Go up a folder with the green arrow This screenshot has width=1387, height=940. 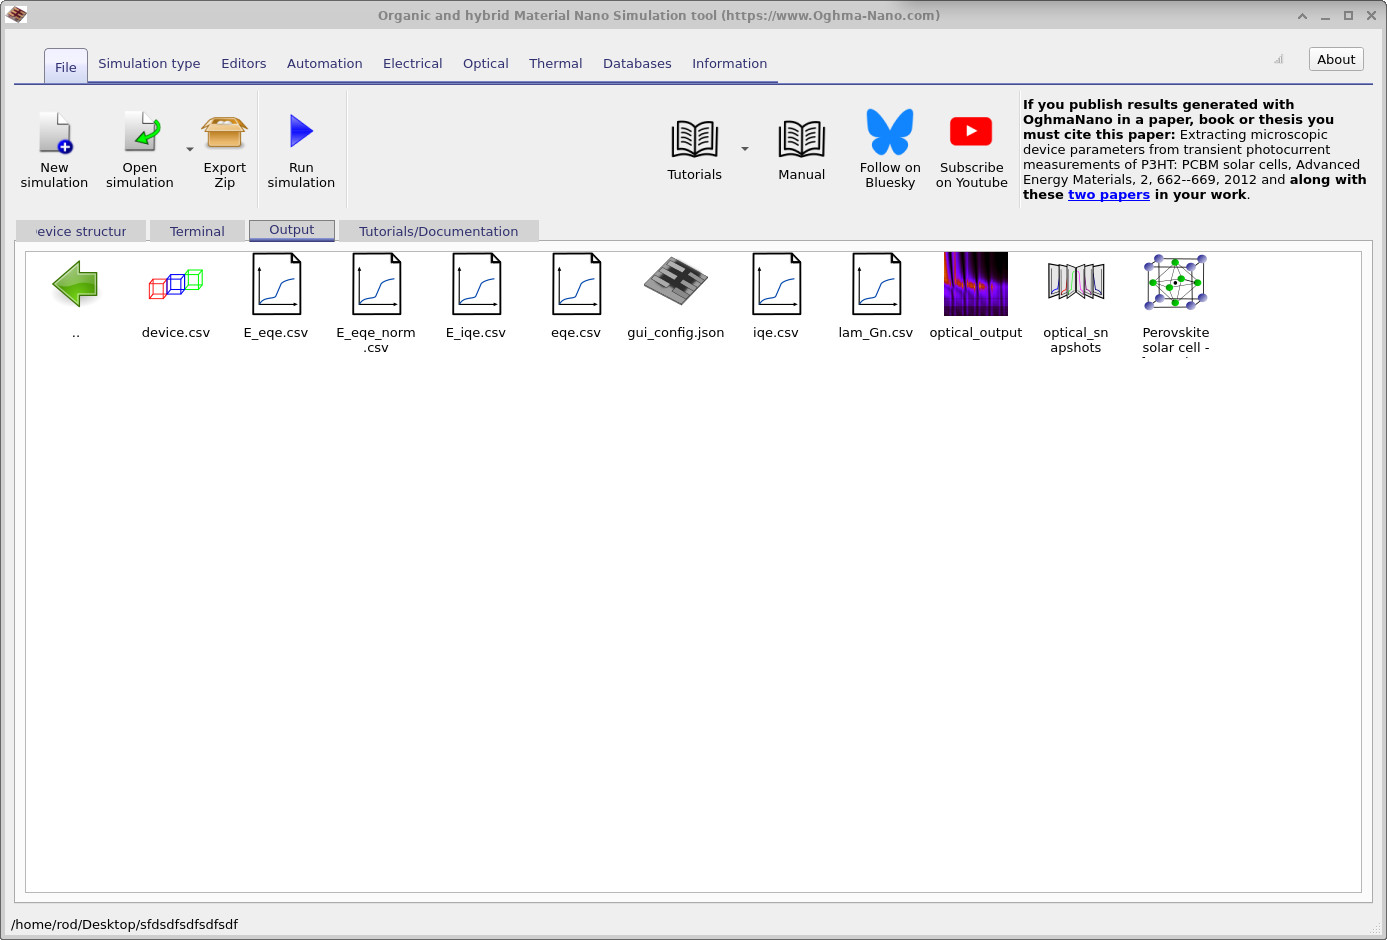coord(75,285)
